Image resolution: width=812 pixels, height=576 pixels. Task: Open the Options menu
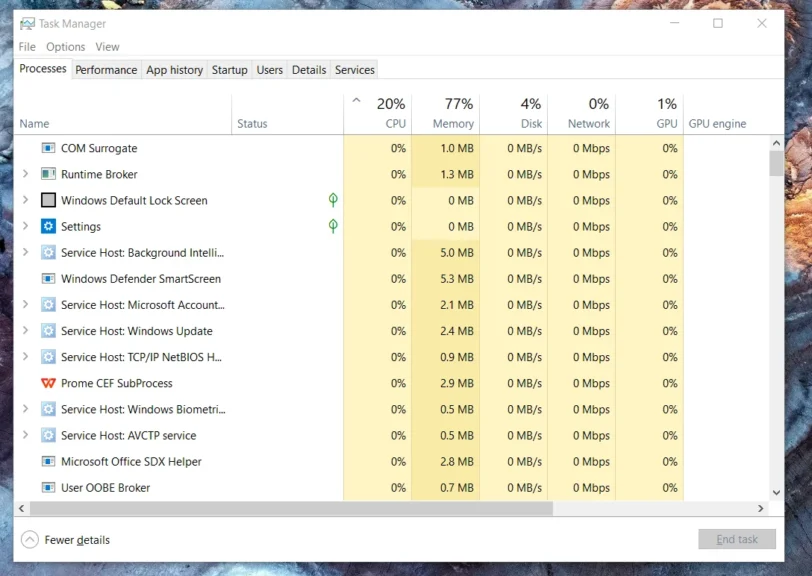(65, 47)
